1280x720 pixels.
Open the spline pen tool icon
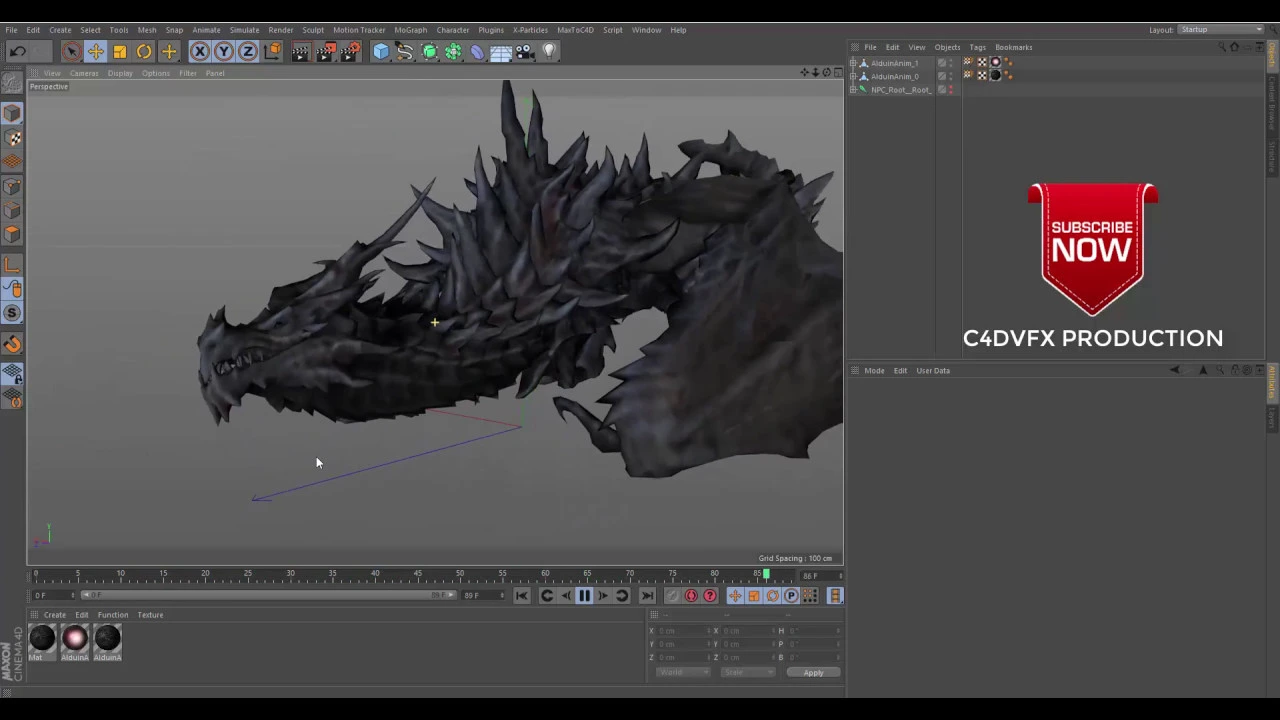[405, 52]
